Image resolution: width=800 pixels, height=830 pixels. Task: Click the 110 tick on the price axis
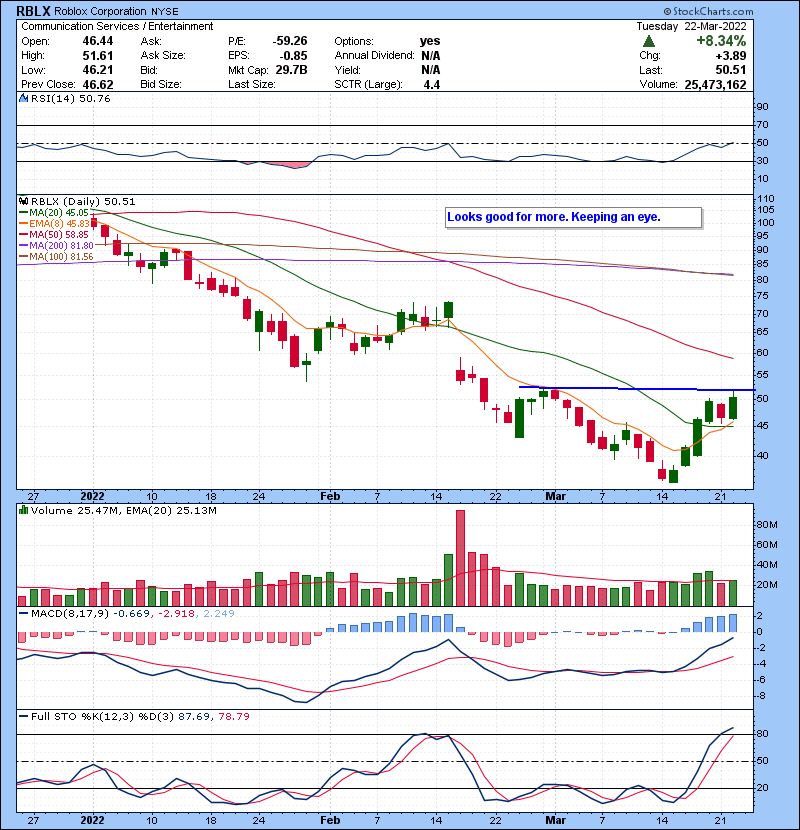click(x=766, y=199)
